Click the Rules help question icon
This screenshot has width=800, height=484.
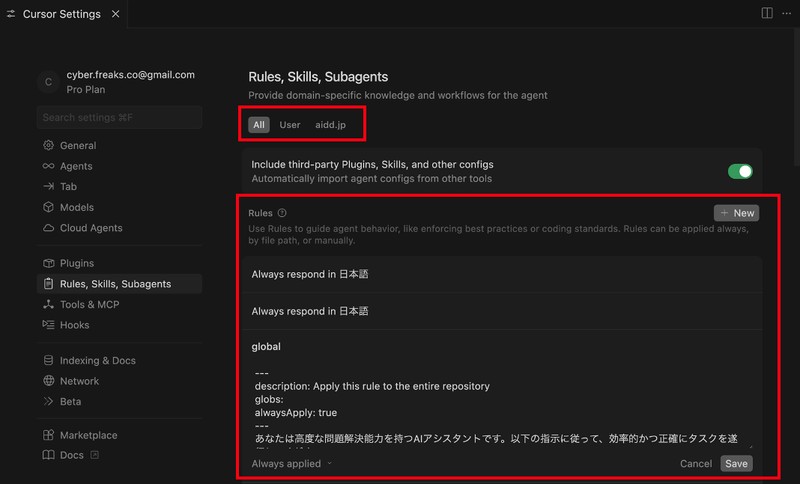click(x=282, y=213)
